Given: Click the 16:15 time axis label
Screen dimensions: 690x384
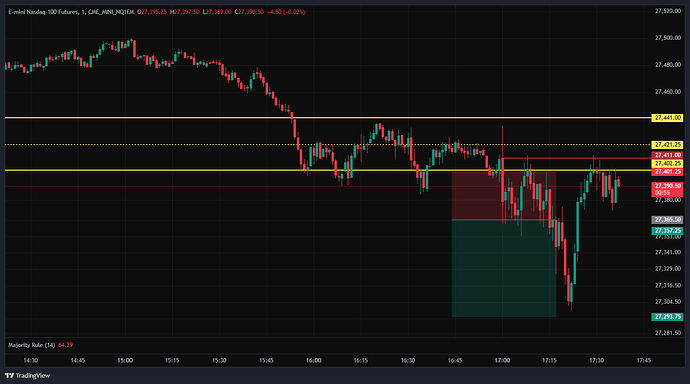Looking at the screenshot, I should [361, 361].
